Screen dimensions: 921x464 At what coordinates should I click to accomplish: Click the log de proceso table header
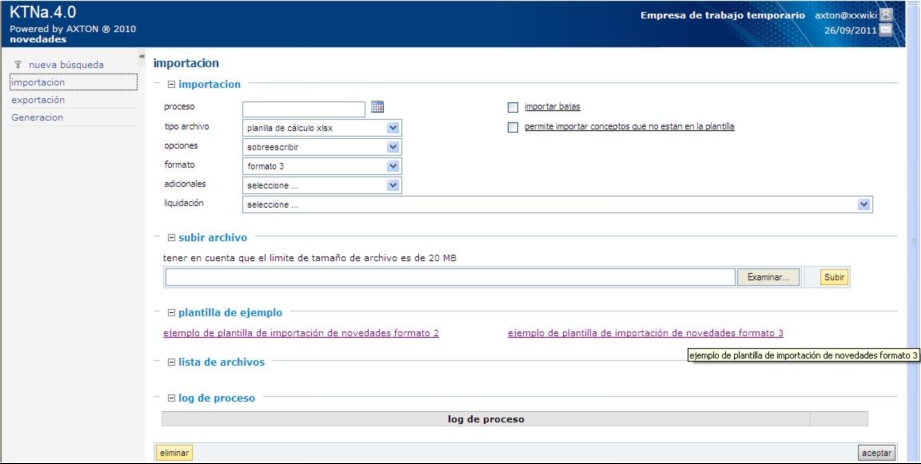coord(486,419)
